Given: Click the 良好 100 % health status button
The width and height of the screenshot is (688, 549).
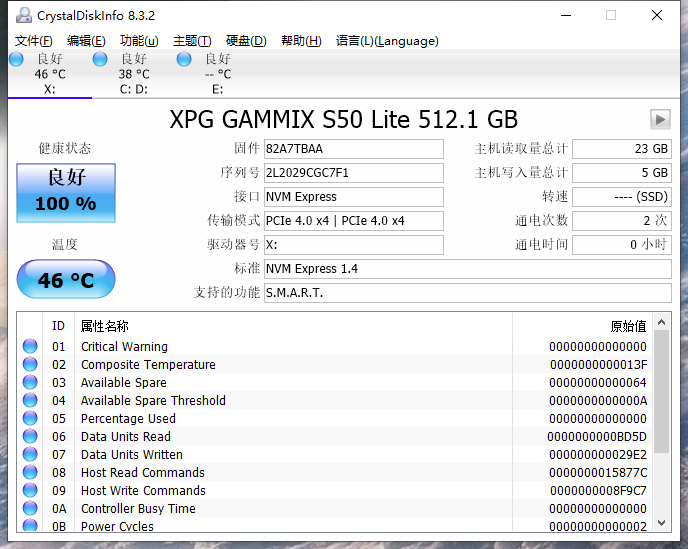Looking at the screenshot, I should 66,193.
